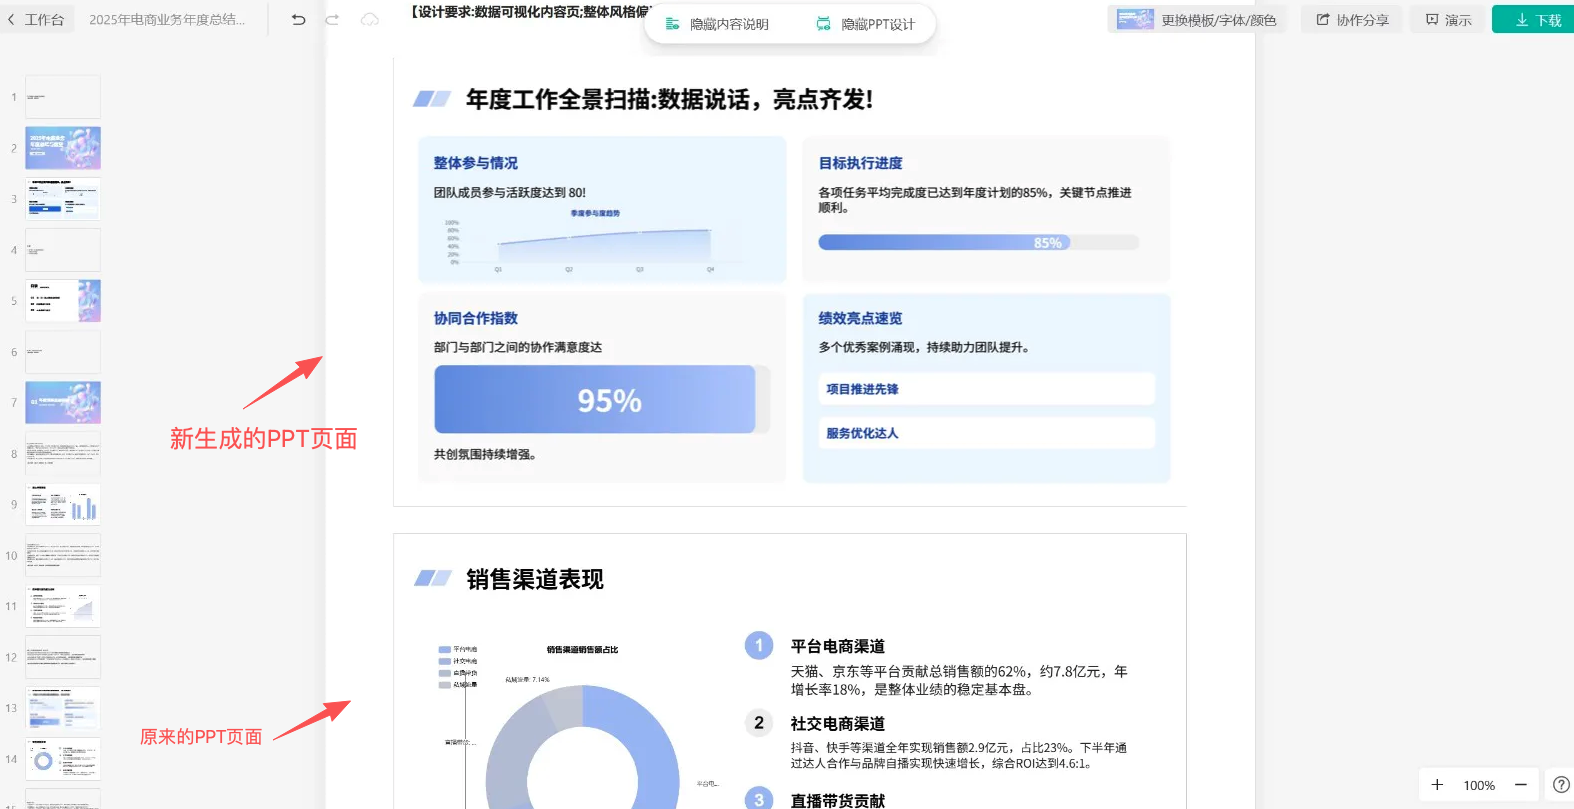Select slide 7 thumbnail in sidebar
1574x809 pixels.
(63, 402)
